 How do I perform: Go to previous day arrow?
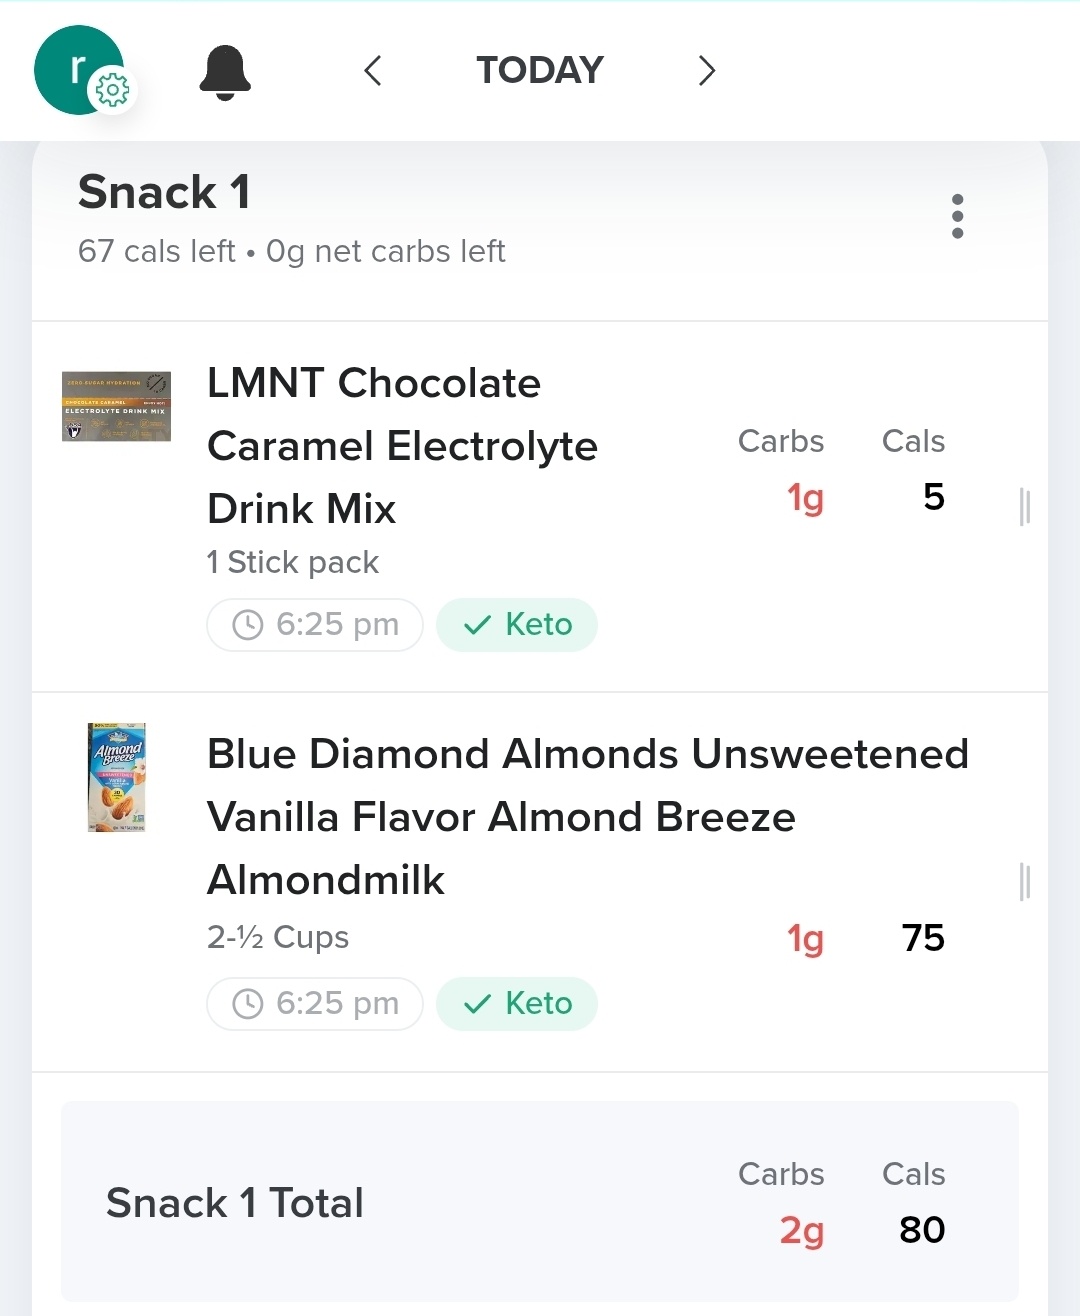point(373,71)
